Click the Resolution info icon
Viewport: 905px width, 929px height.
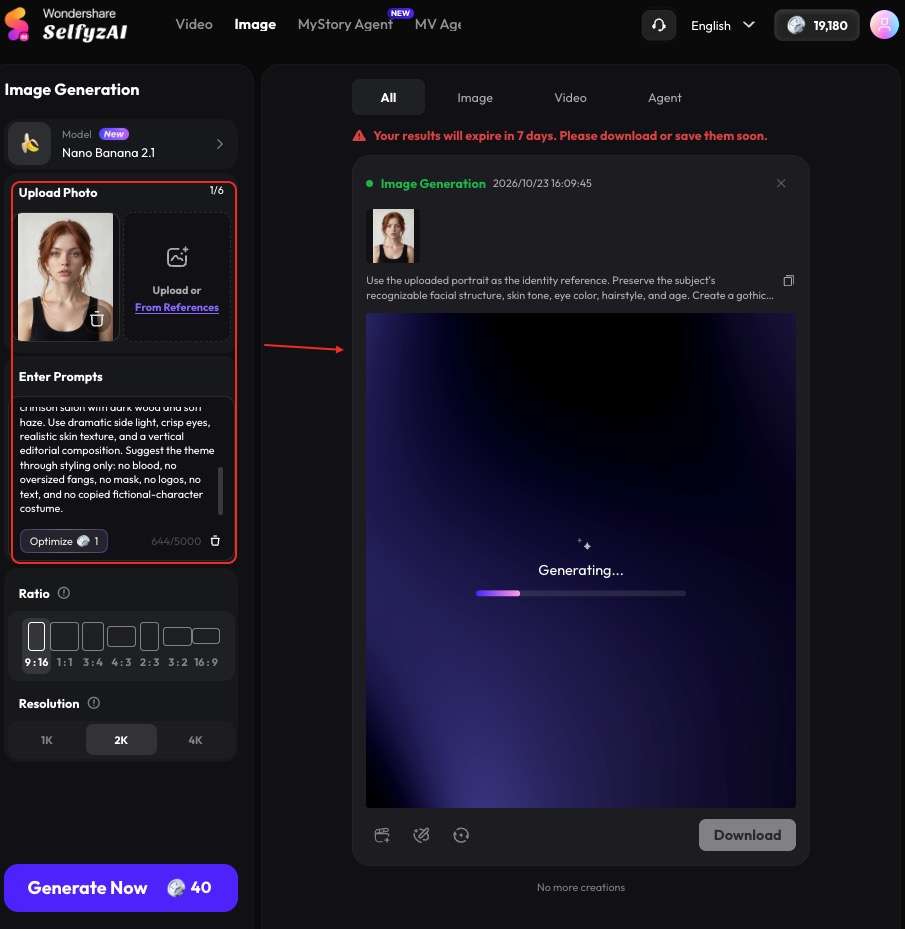point(94,703)
